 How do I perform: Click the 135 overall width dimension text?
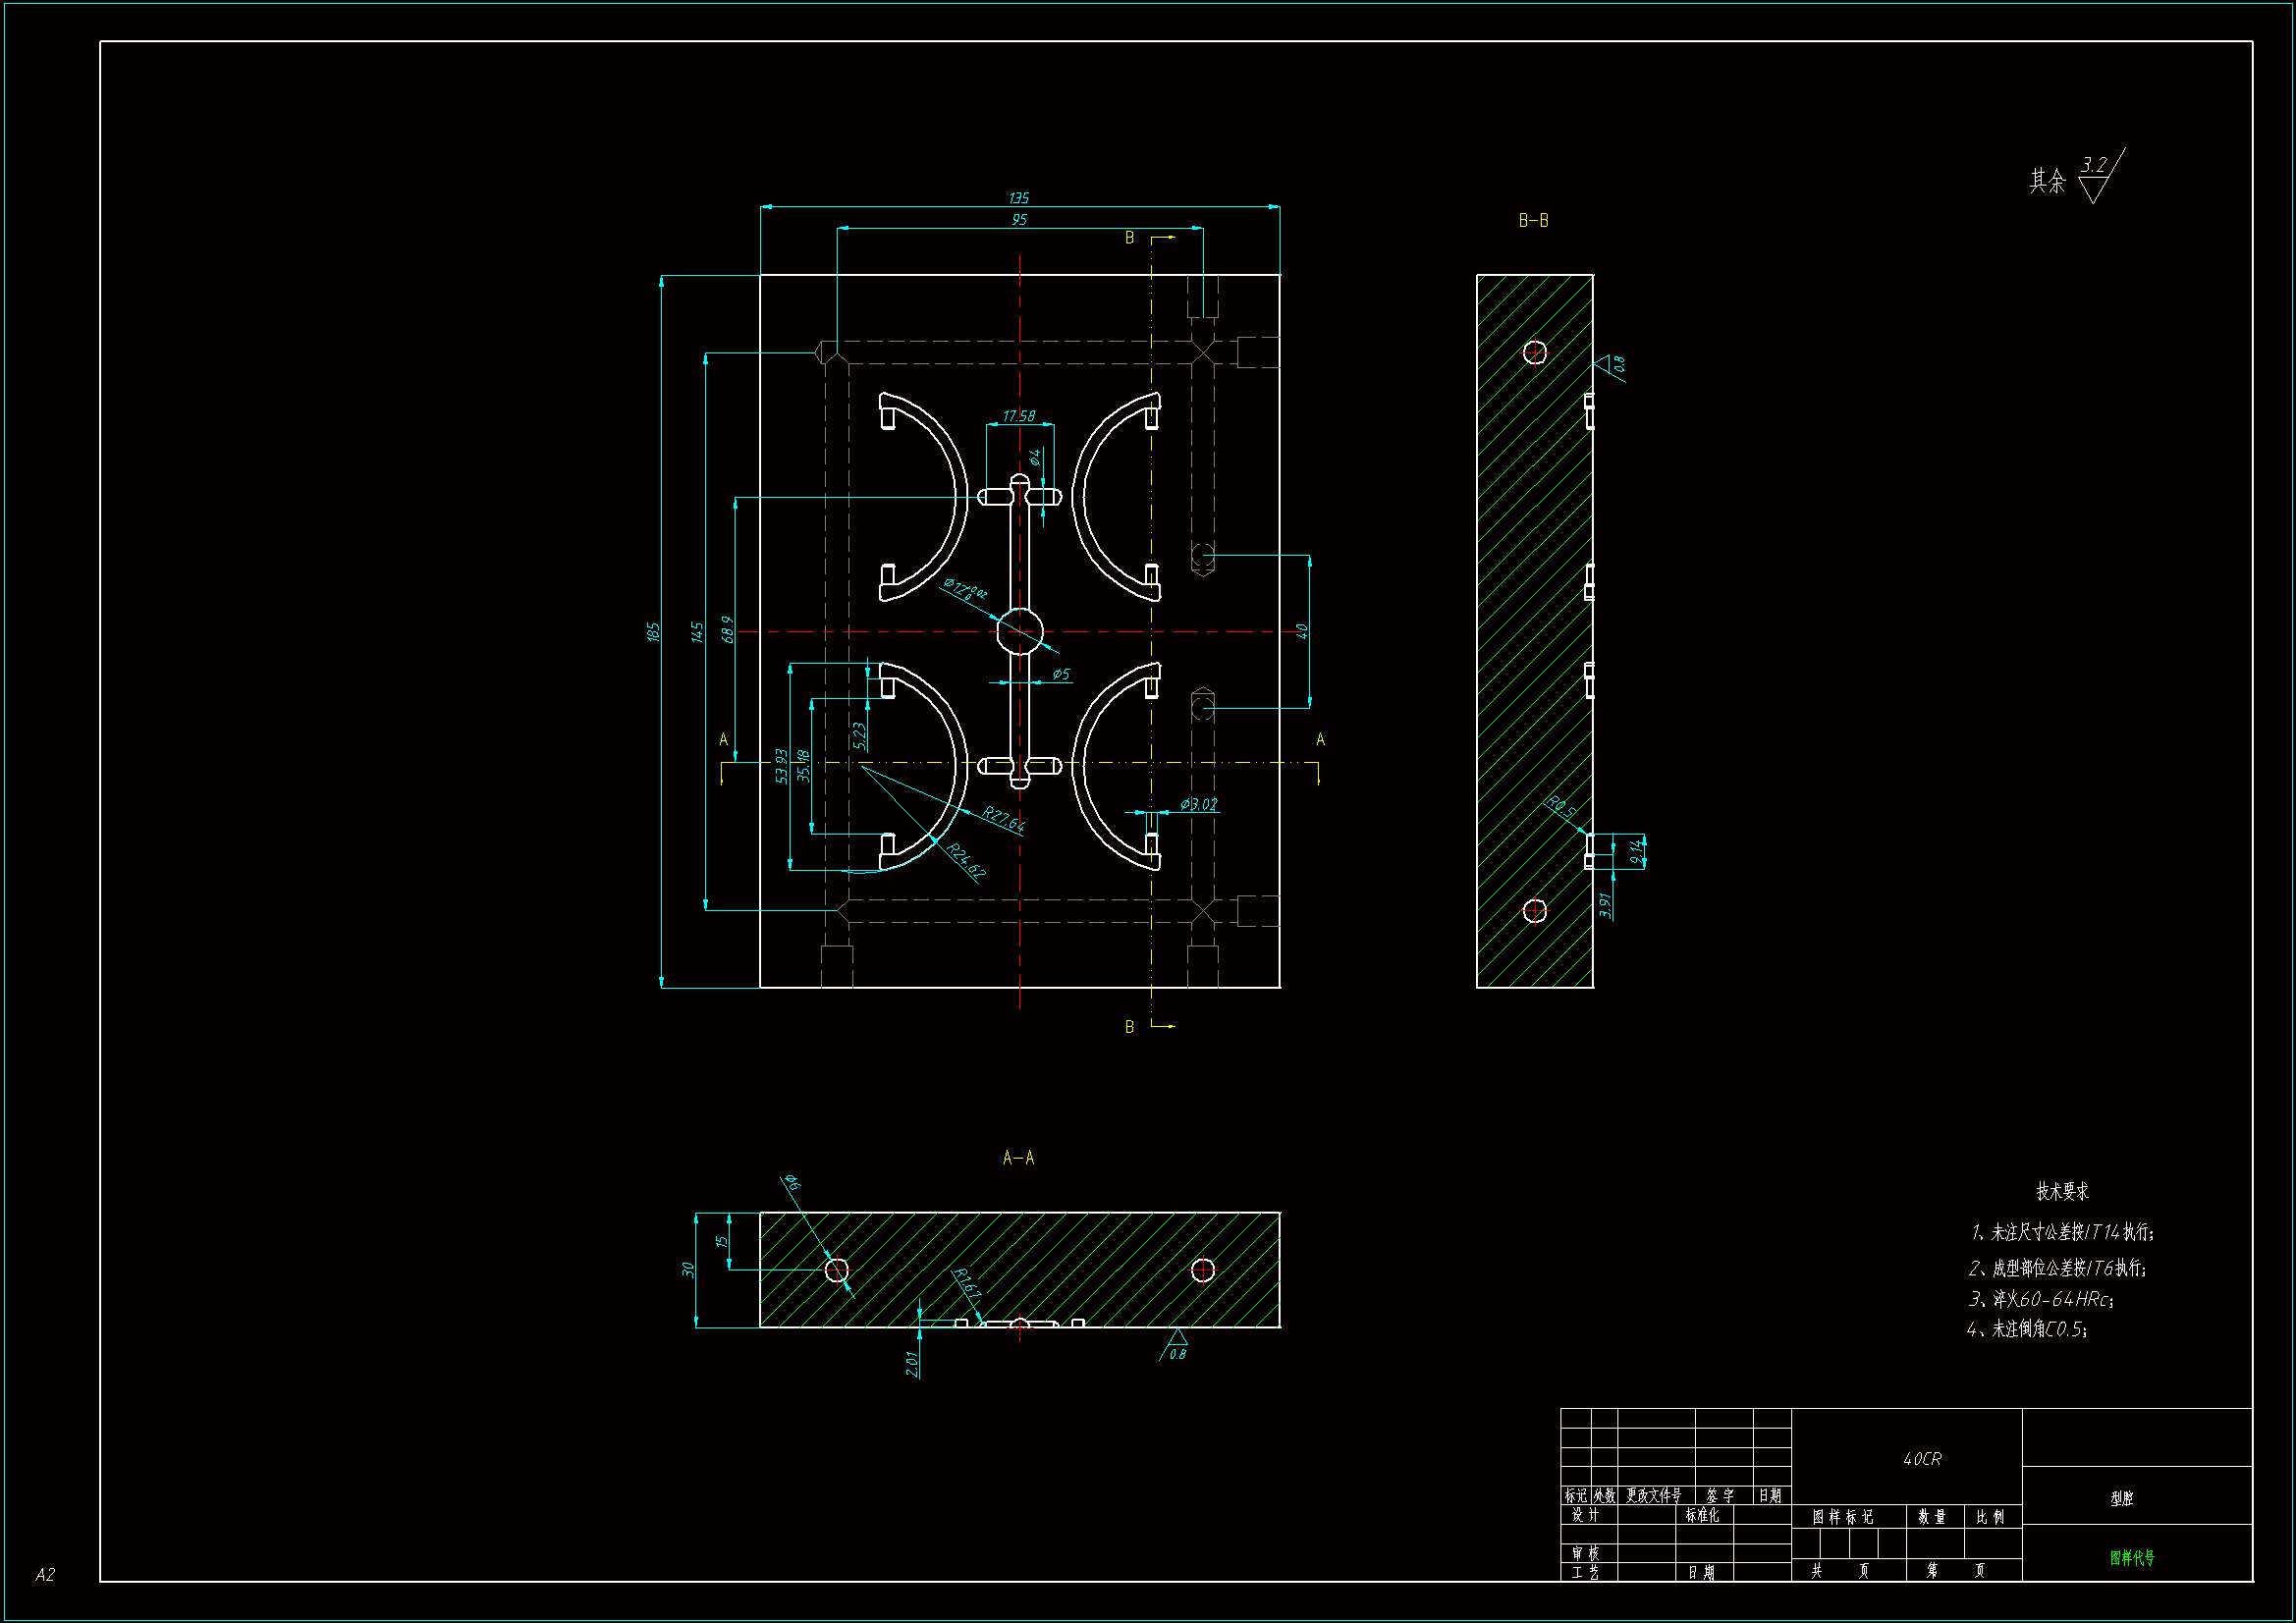[x=1018, y=198]
